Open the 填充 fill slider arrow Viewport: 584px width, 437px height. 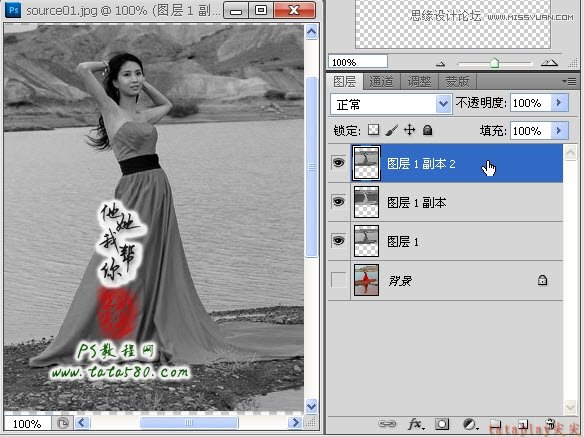(x=559, y=130)
